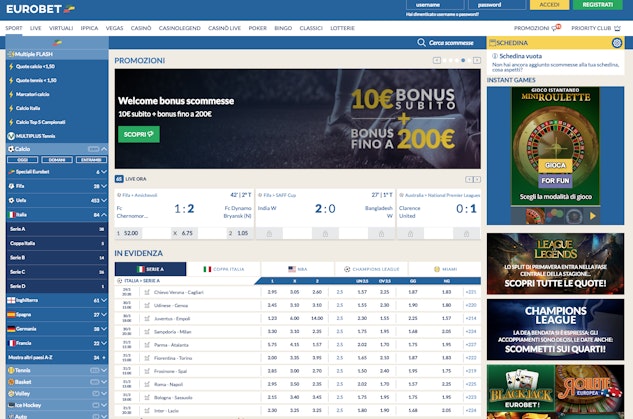Expand the Inghilterra category chevron
Viewport: 633px width, 419px height.
(x=104, y=300)
